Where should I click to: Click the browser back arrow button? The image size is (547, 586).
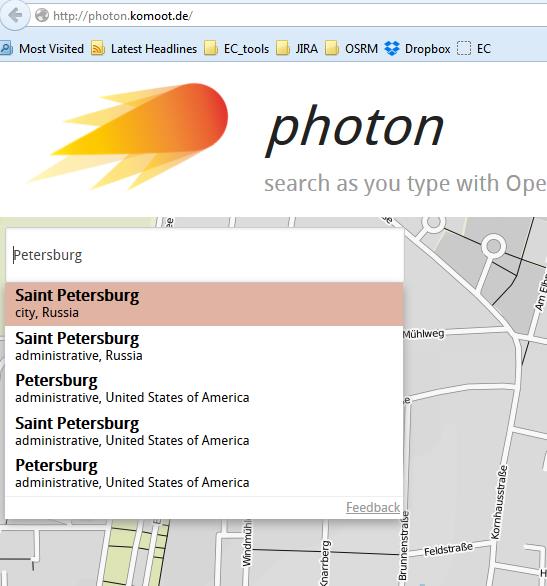(15, 15)
